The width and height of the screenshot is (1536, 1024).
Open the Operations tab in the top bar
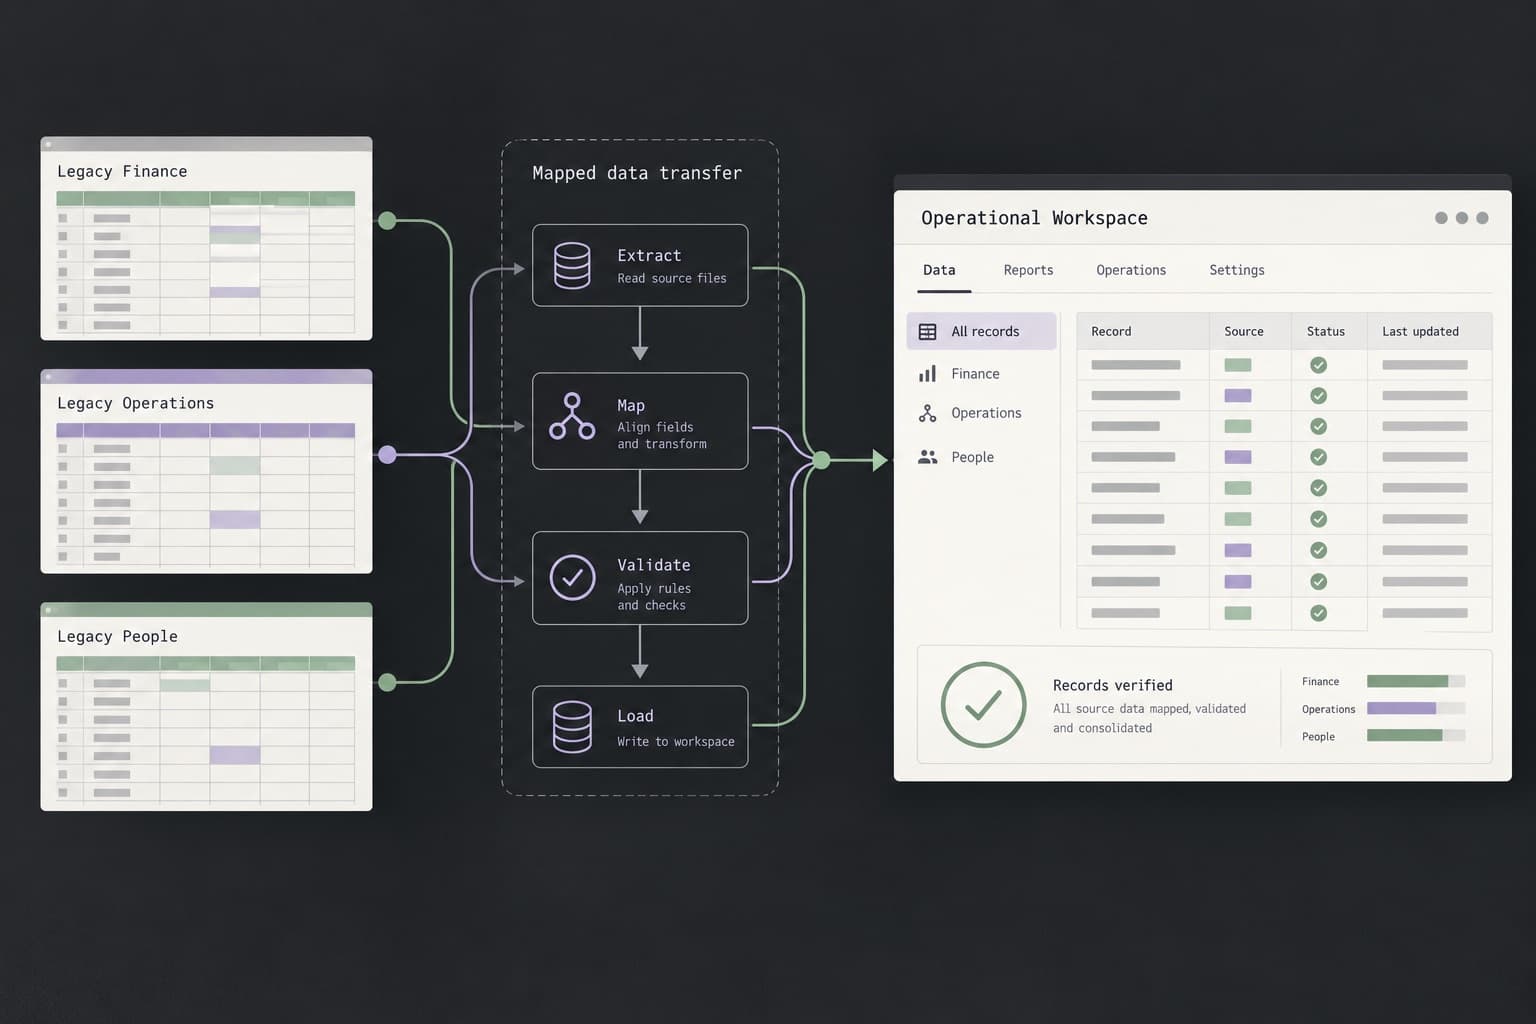point(1131,270)
